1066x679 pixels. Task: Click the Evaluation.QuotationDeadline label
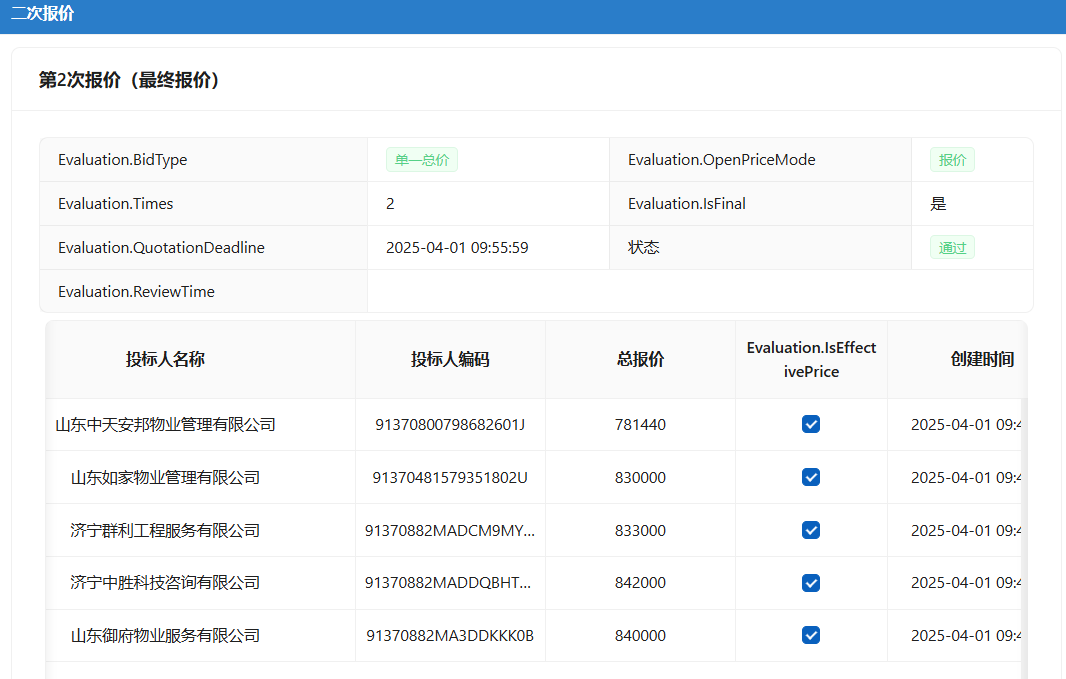(161, 247)
